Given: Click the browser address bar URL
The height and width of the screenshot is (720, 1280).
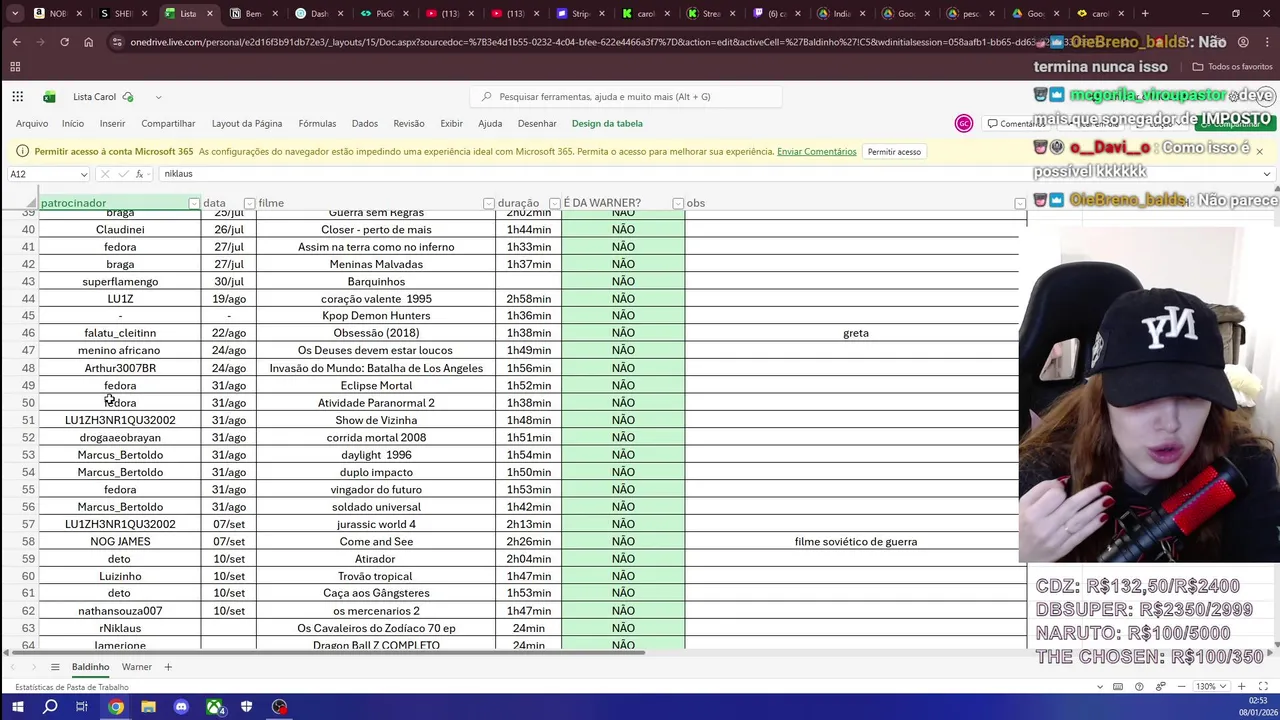Looking at the screenshot, I should 580,42.
